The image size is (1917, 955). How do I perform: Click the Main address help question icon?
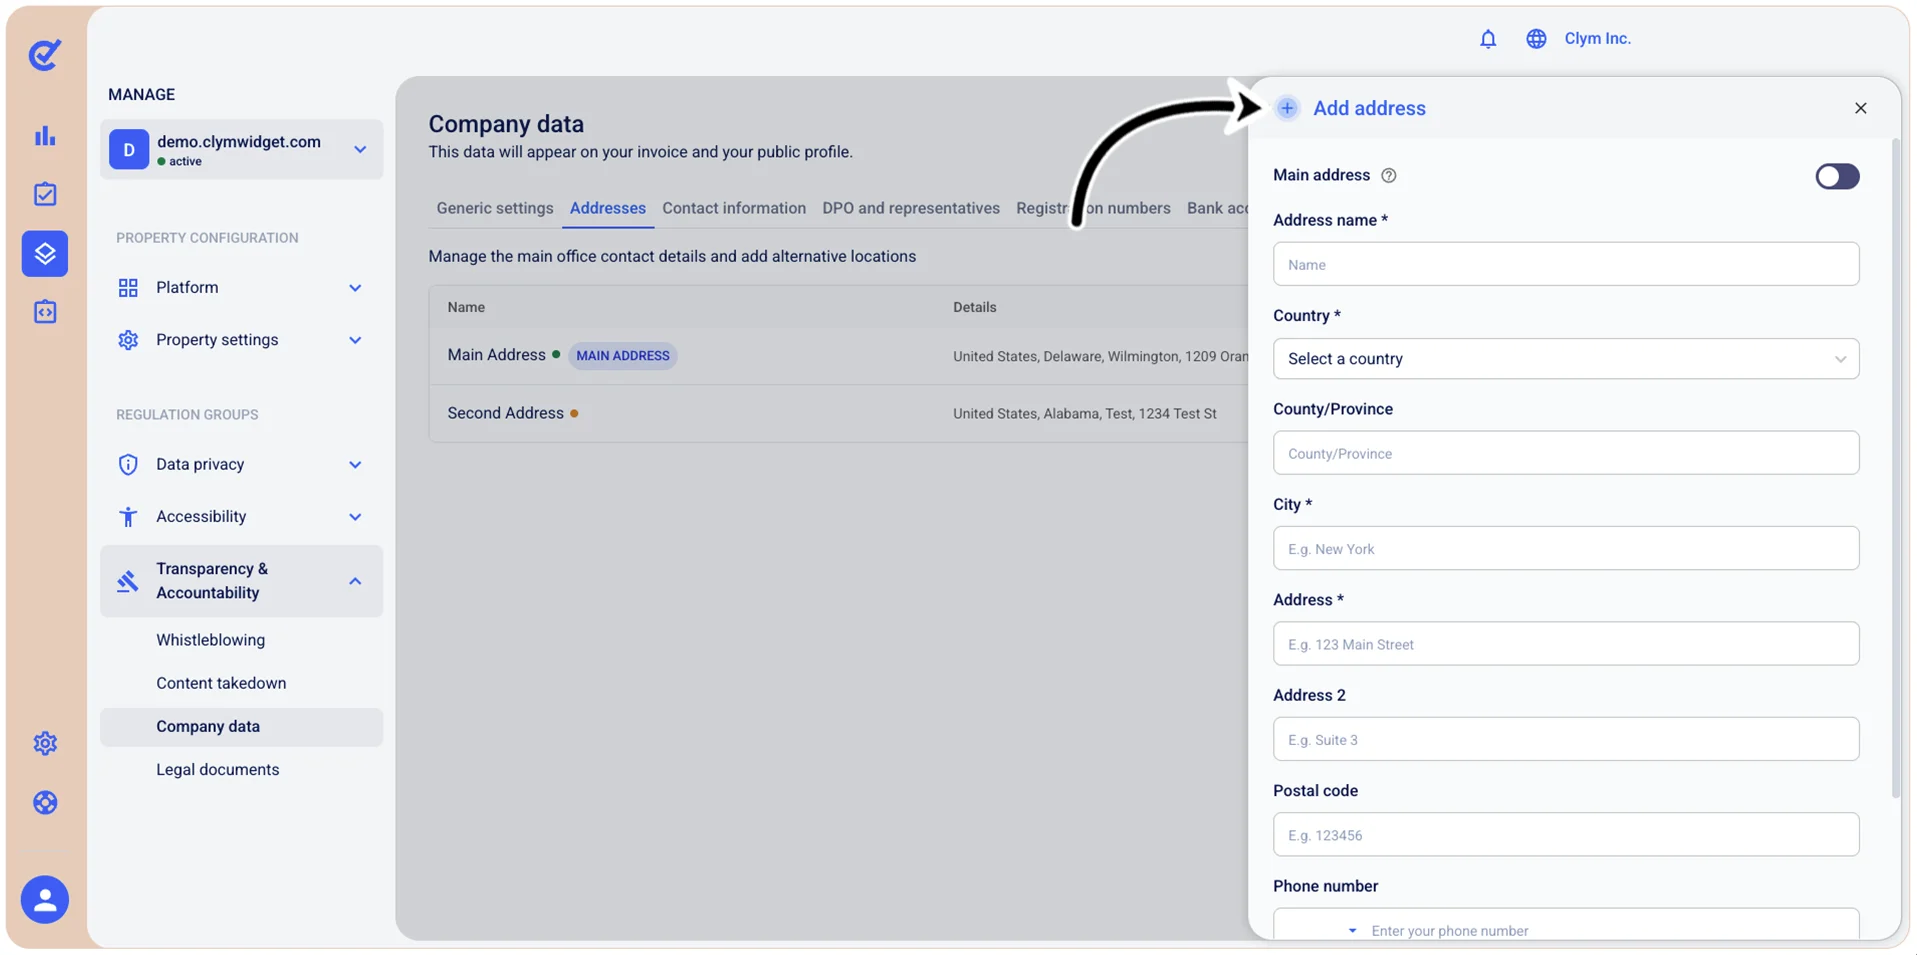click(1388, 176)
